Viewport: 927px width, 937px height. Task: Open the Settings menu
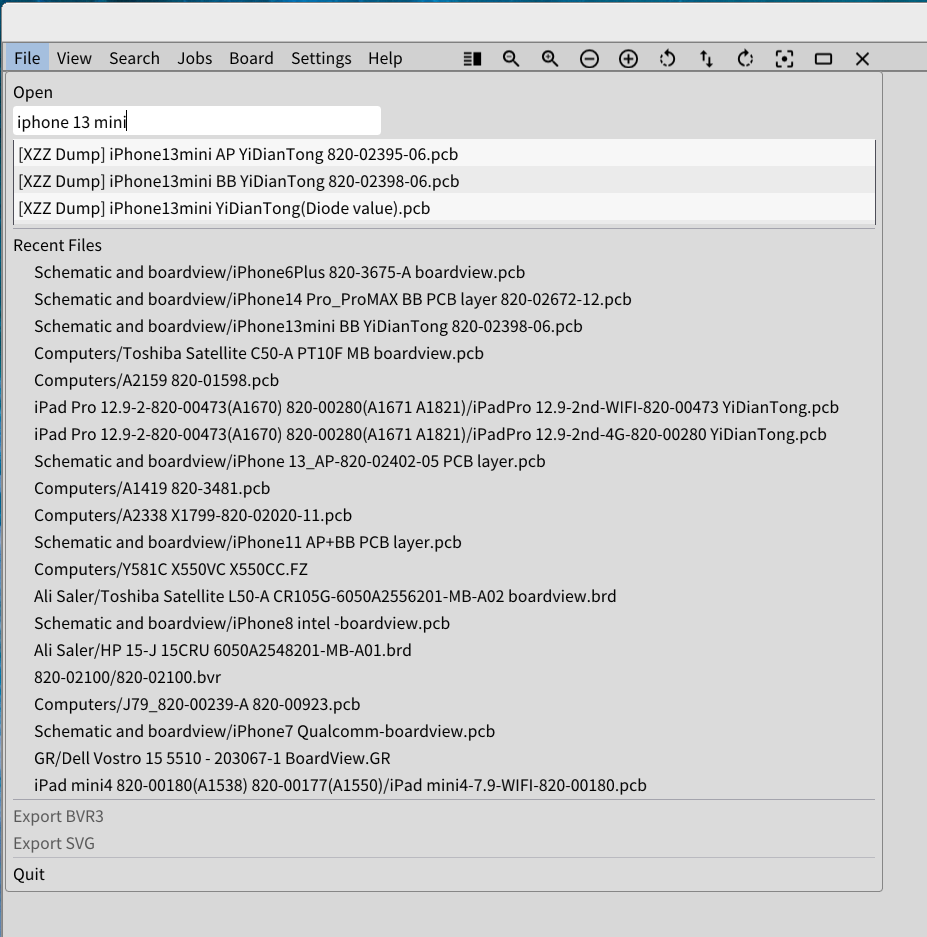[321, 58]
